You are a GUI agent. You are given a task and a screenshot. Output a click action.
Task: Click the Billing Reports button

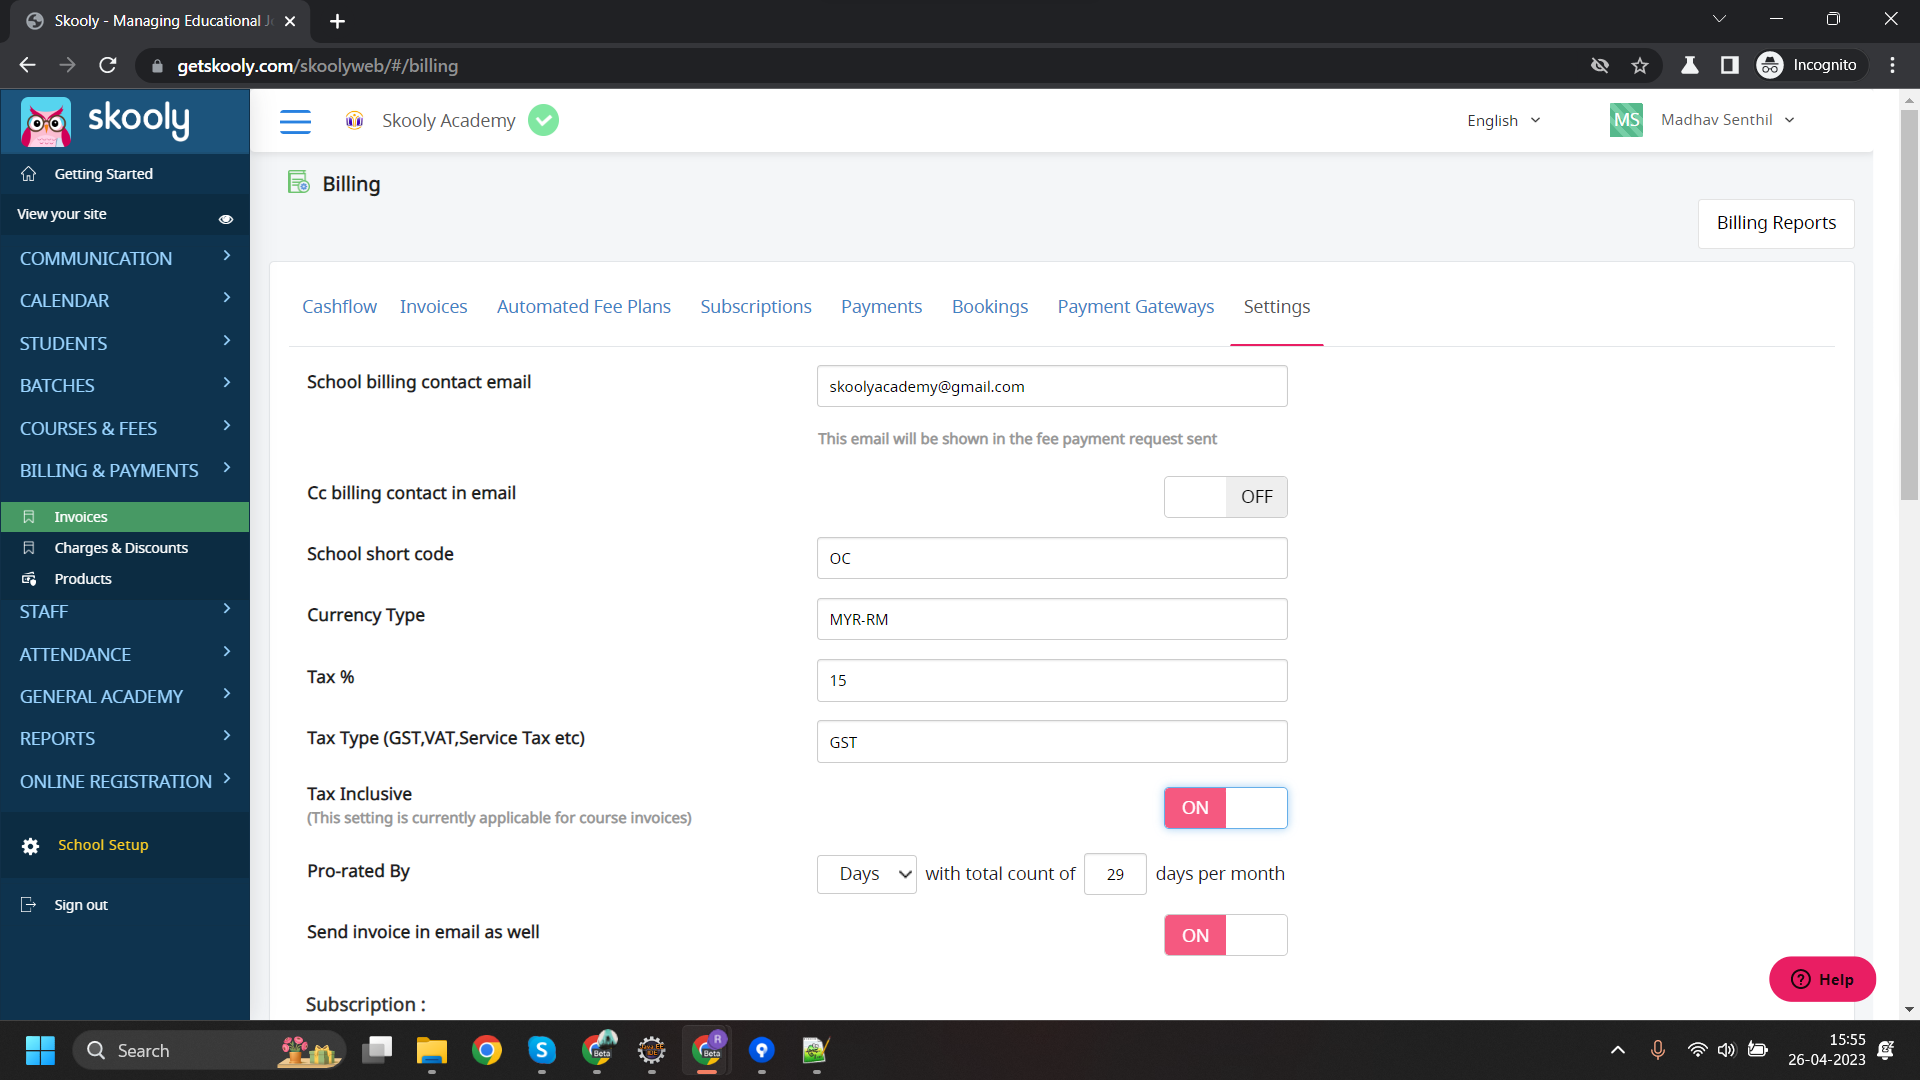[1775, 223]
